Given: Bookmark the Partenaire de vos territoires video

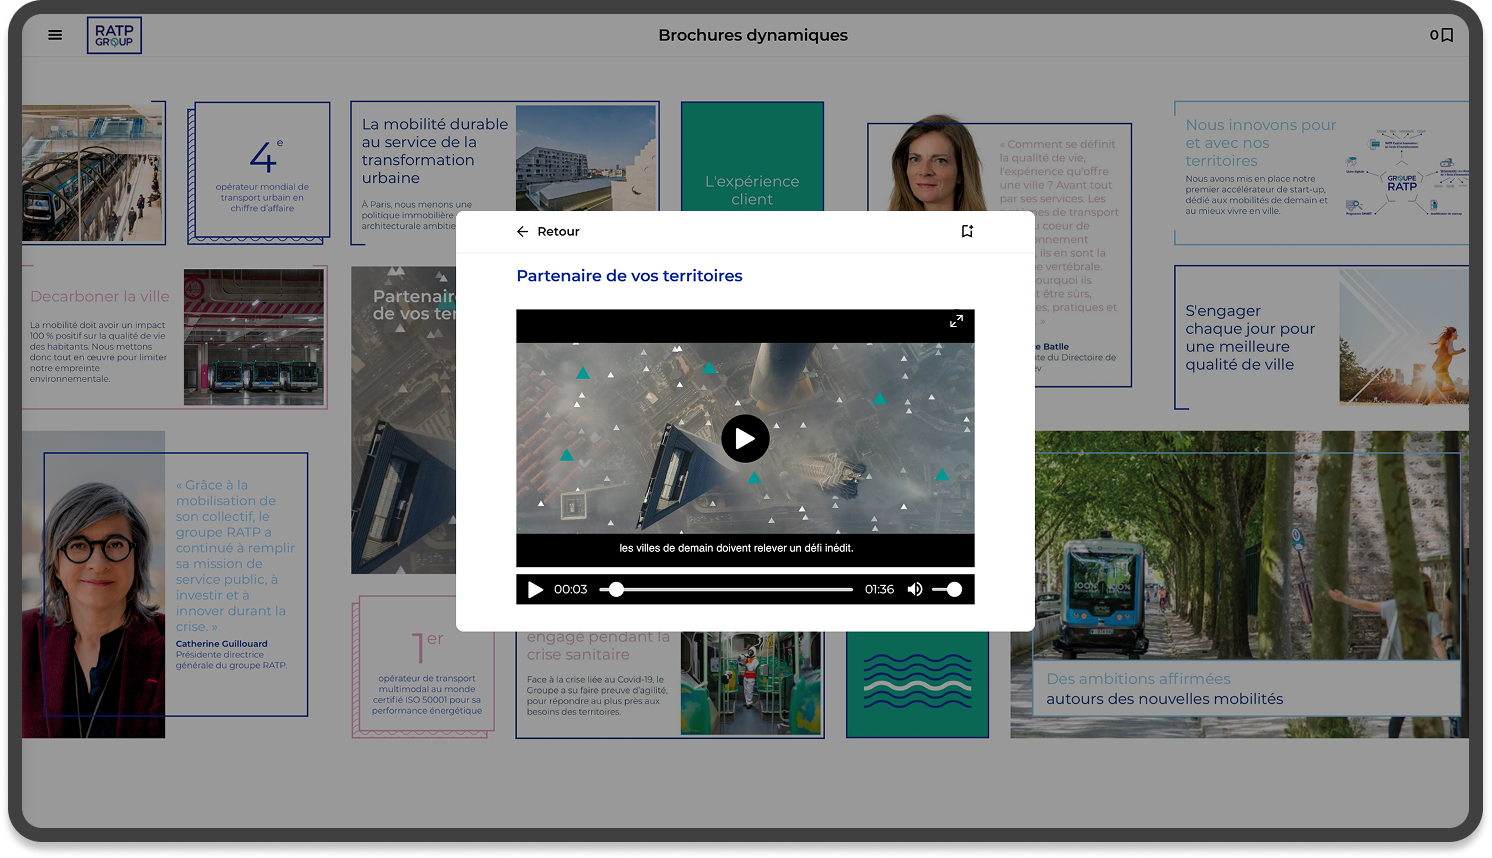Looking at the screenshot, I should point(967,231).
